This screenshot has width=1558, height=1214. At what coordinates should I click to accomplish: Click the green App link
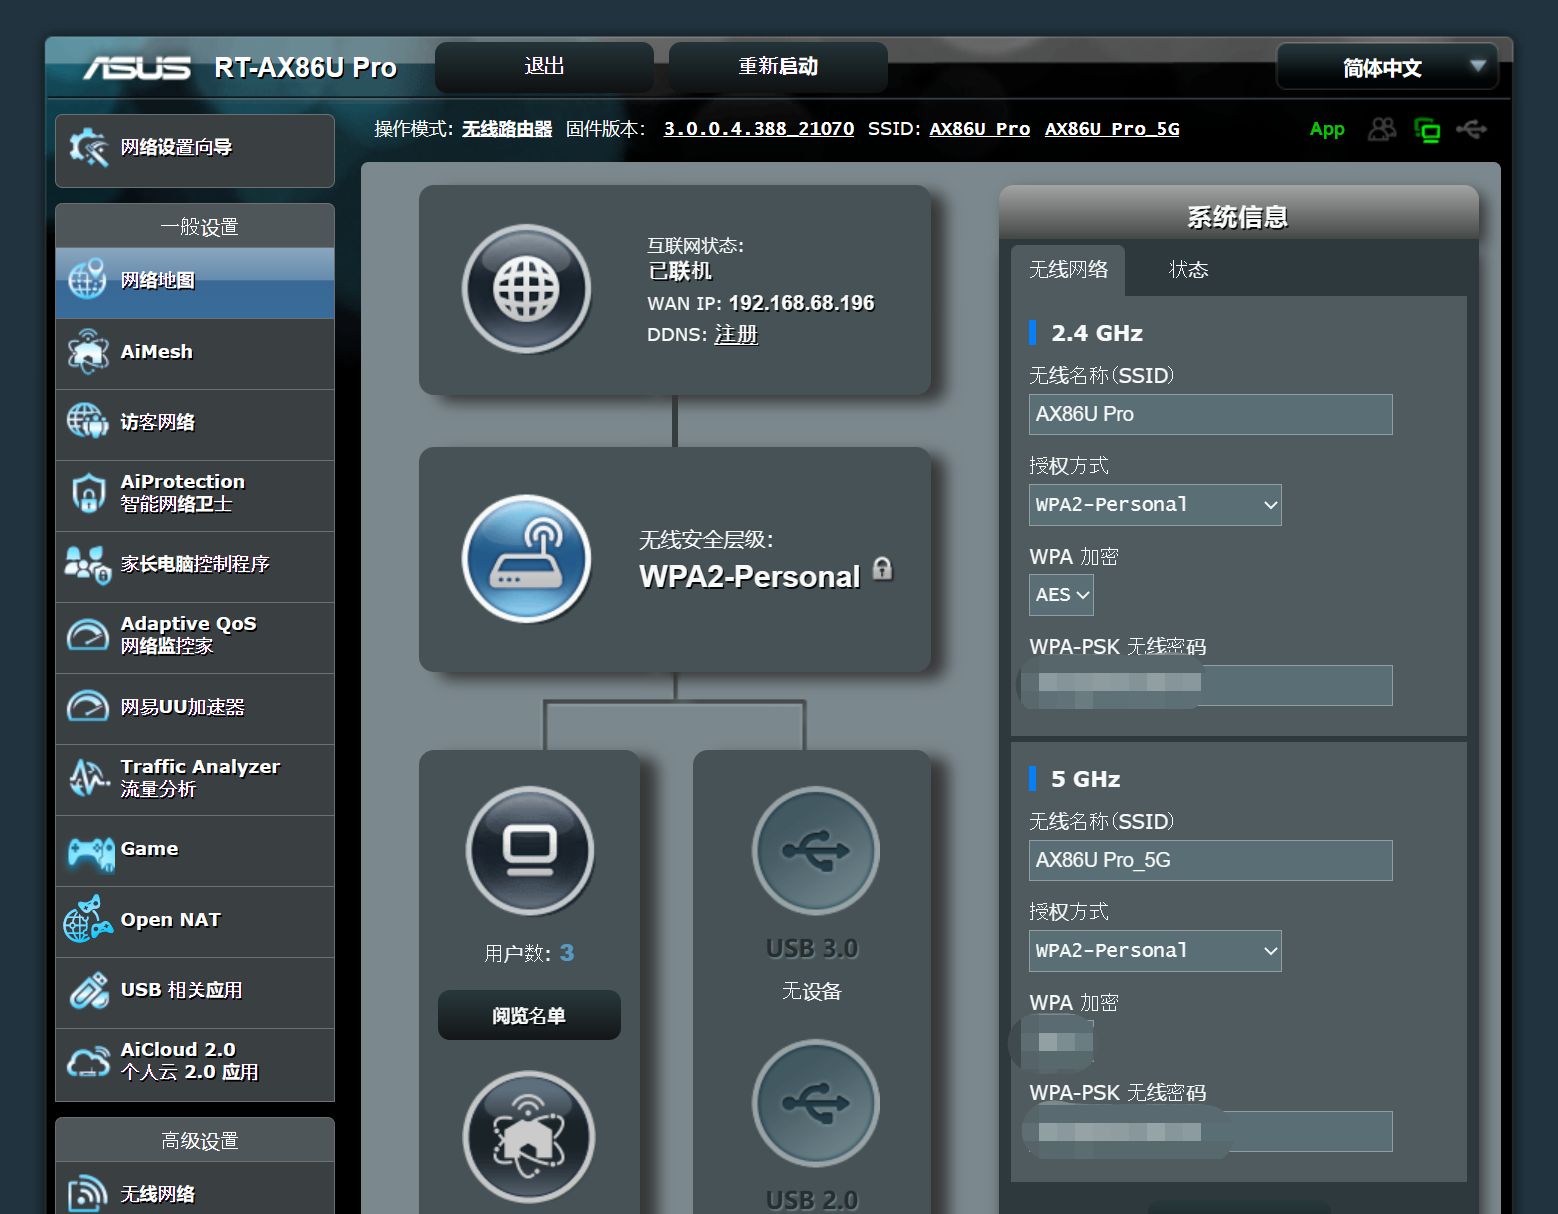click(x=1327, y=129)
